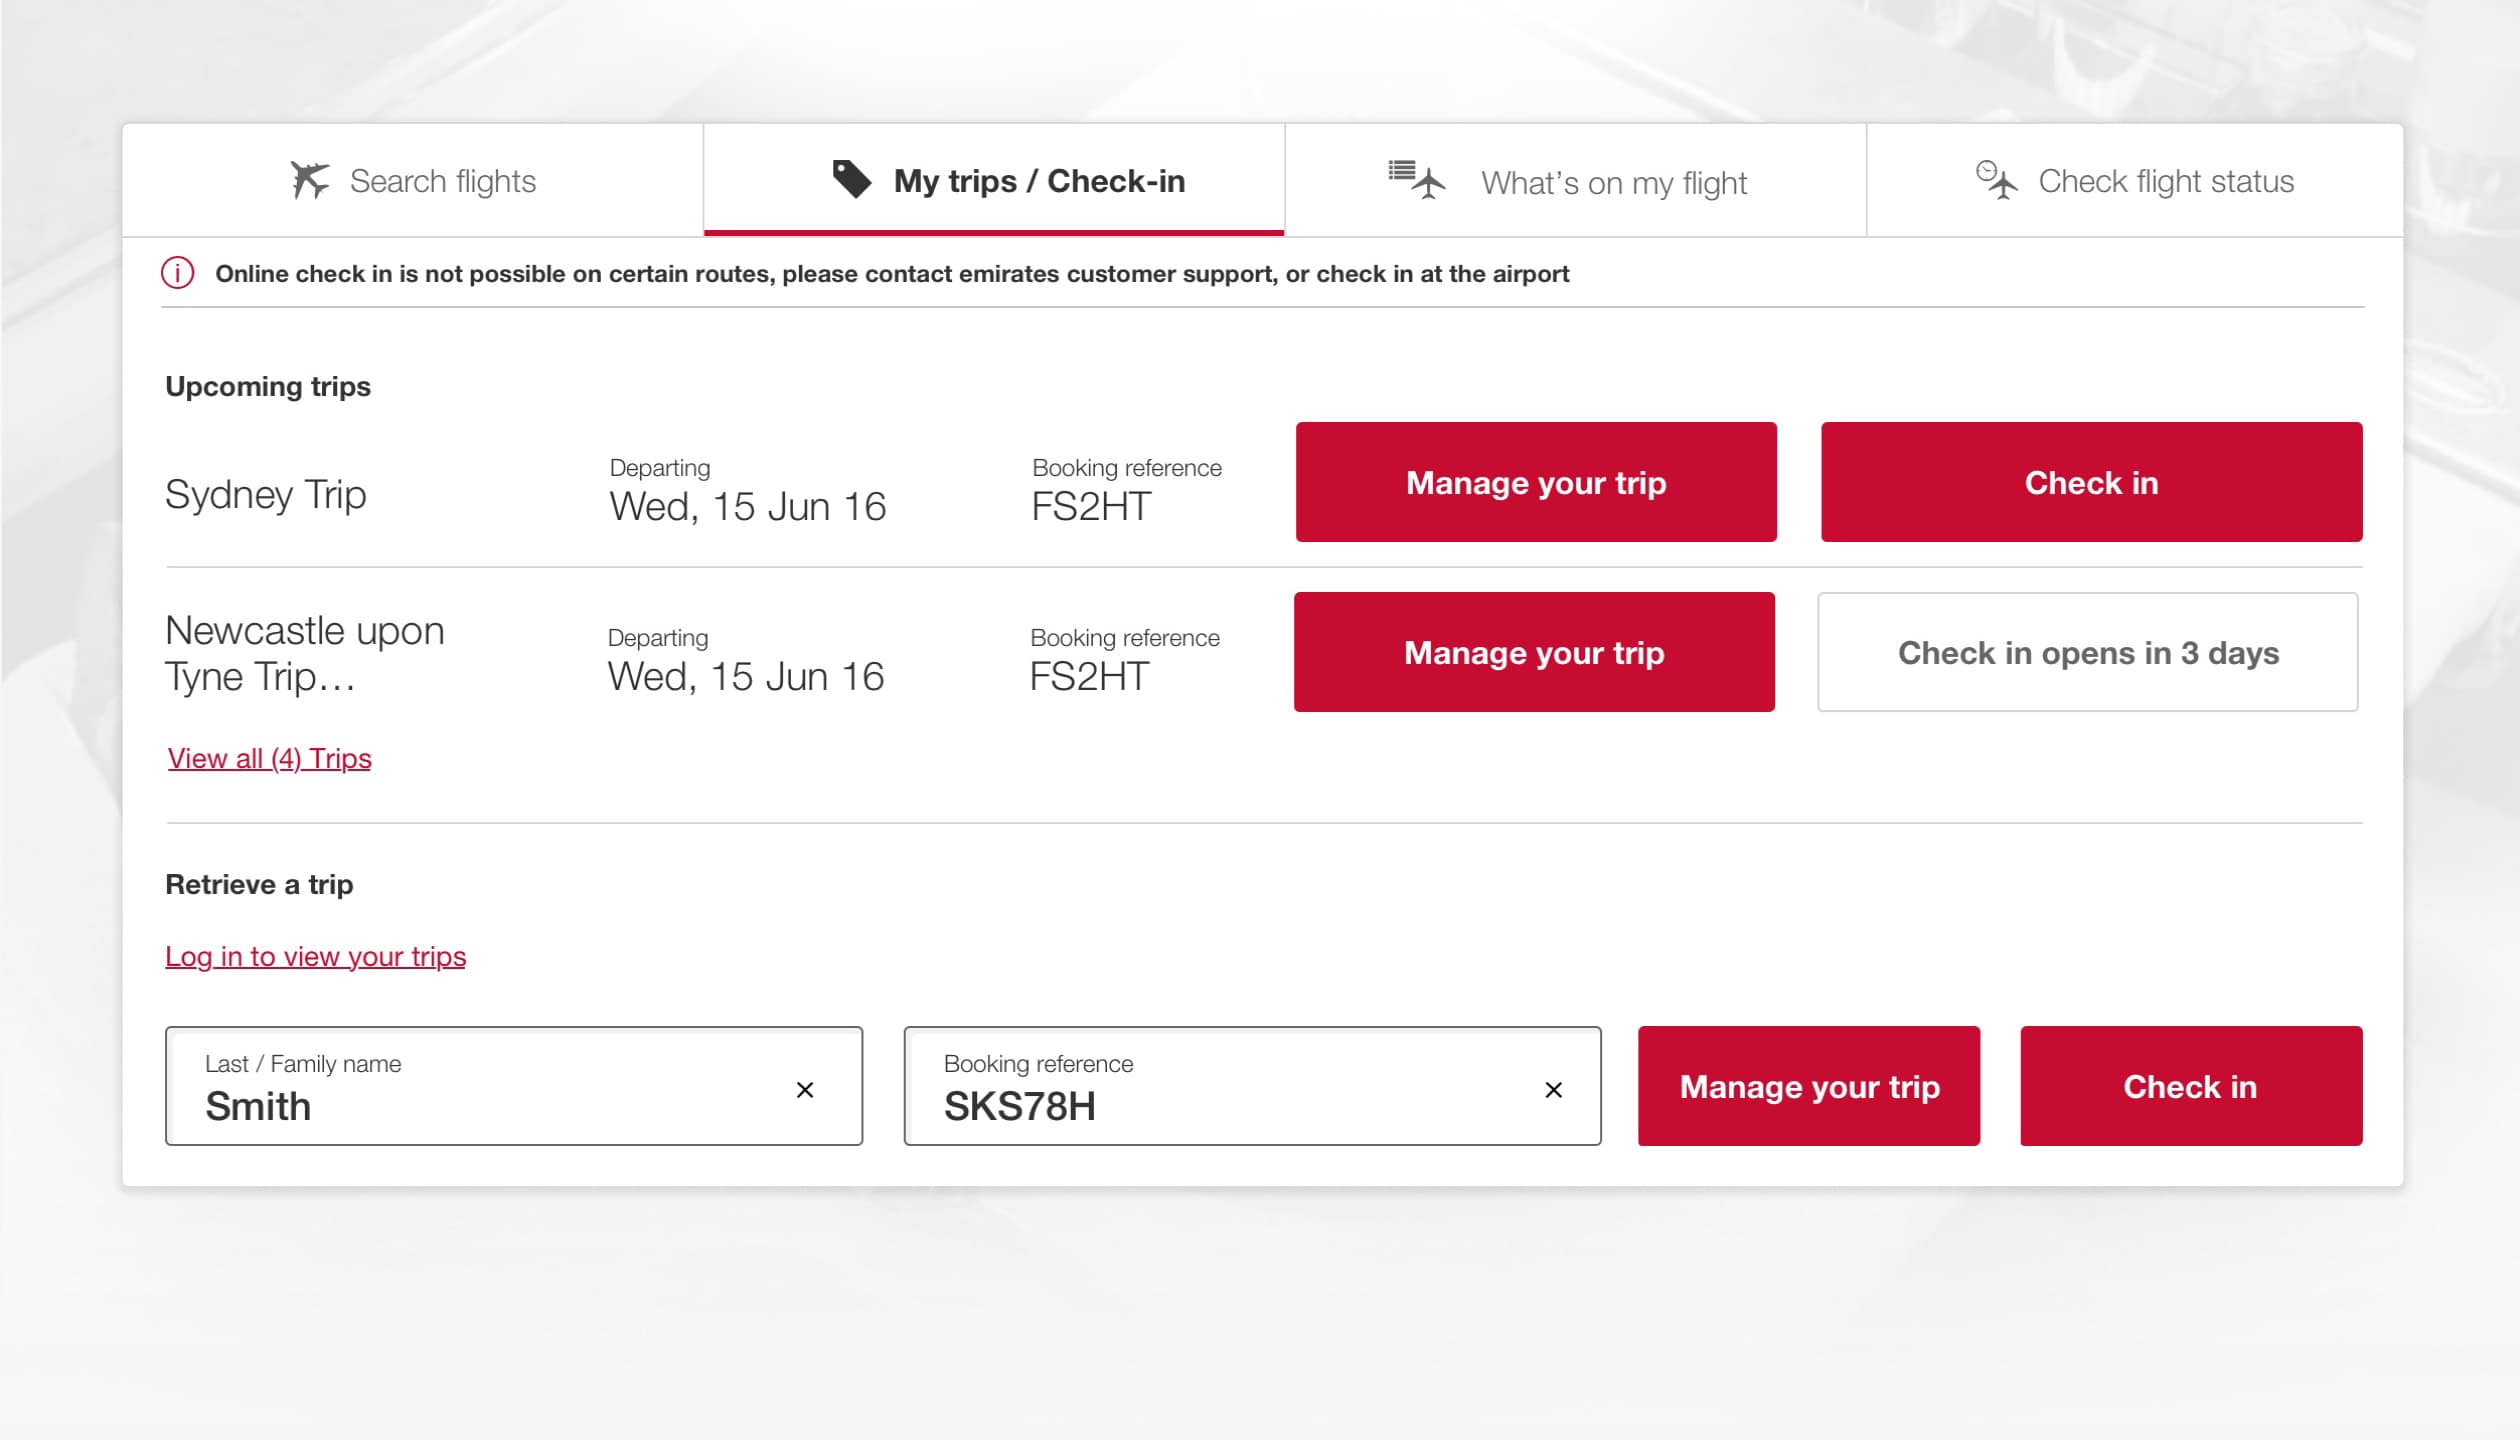Follow Log in to view your trips link
The height and width of the screenshot is (1440, 2520).
(x=316, y=956)
